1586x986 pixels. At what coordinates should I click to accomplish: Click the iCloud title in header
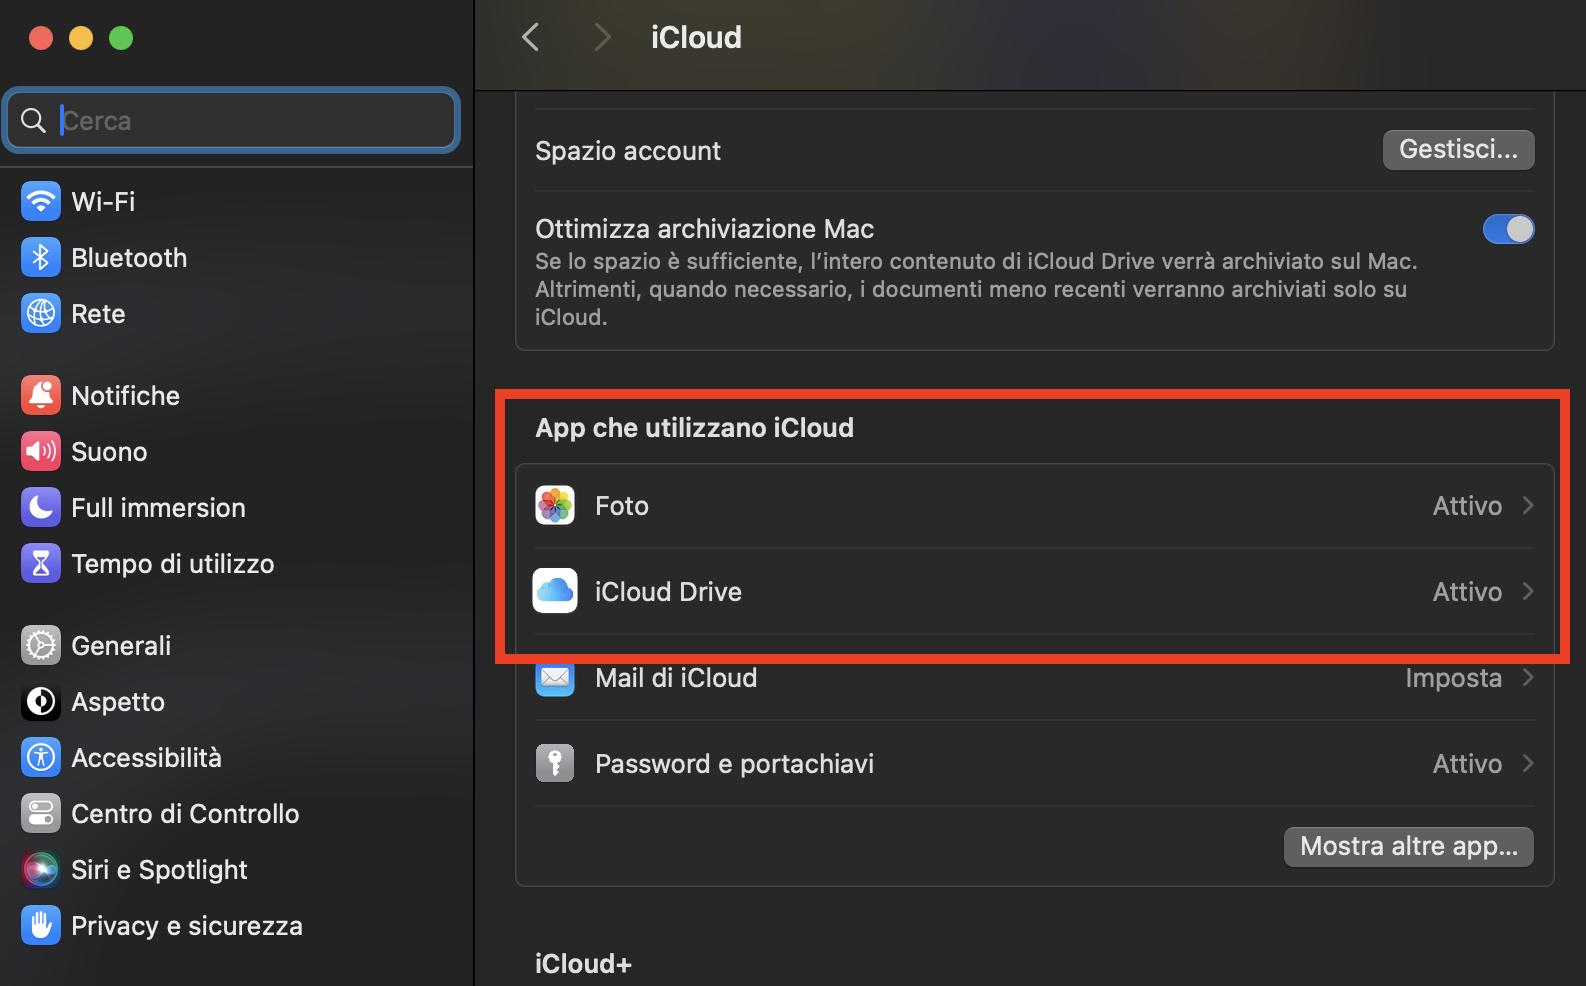click(696, 37)
